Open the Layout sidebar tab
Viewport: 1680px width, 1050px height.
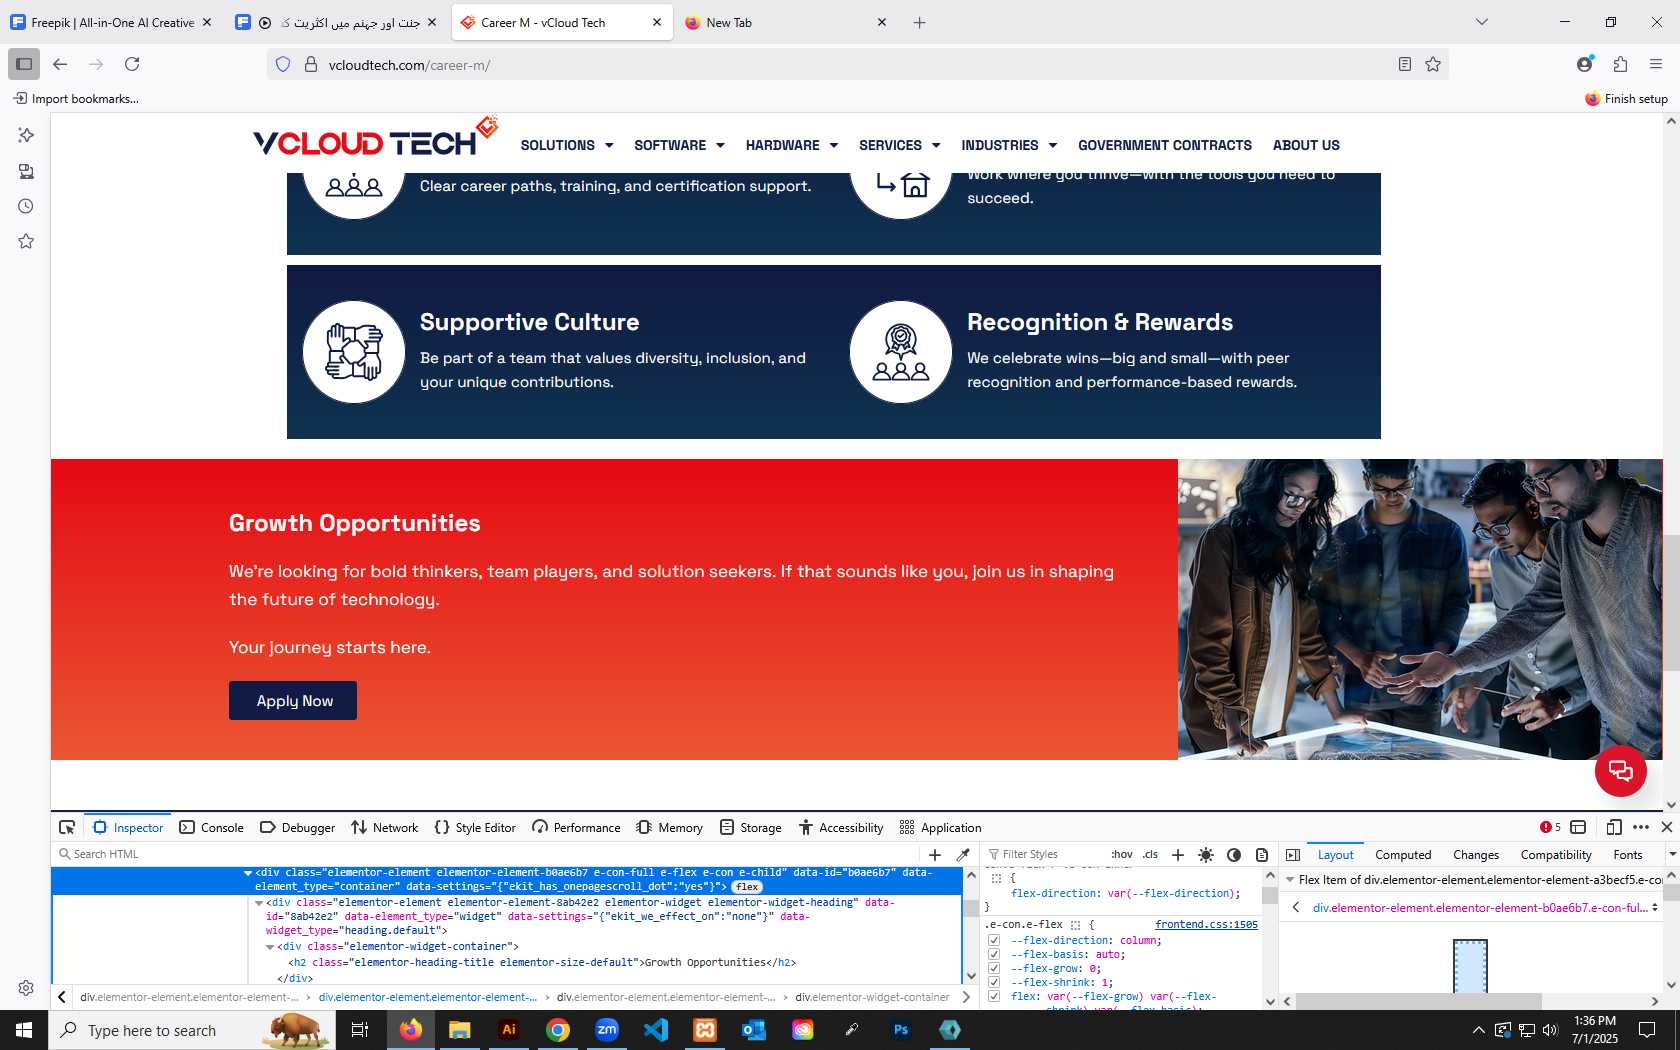[1335, 855]
